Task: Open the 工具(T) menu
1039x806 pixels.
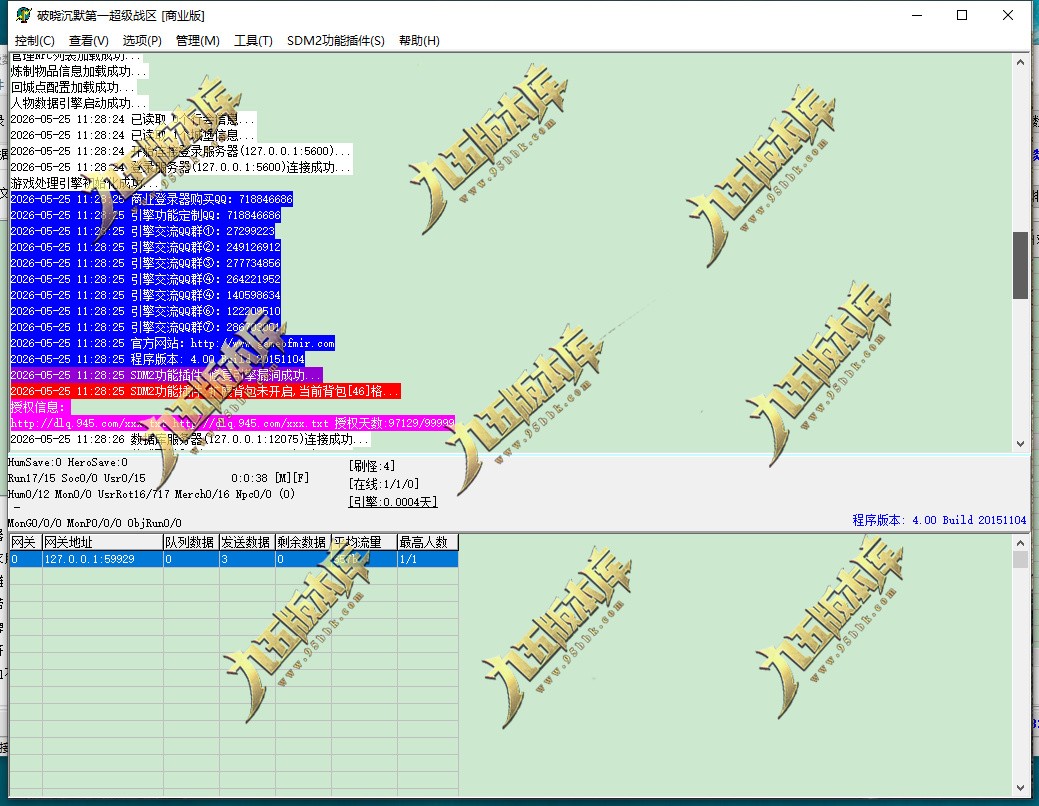Action: tap(253, 40)
